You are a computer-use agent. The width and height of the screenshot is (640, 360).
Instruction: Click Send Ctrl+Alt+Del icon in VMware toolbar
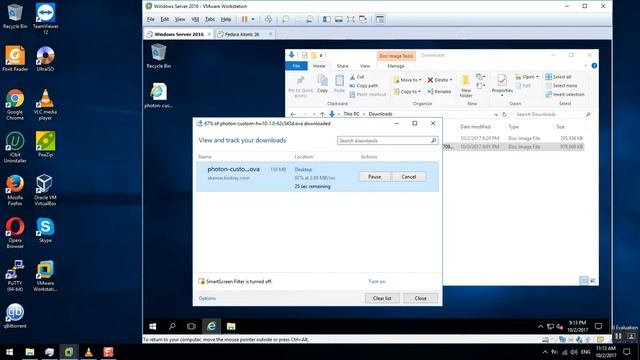tap(268, 19)
